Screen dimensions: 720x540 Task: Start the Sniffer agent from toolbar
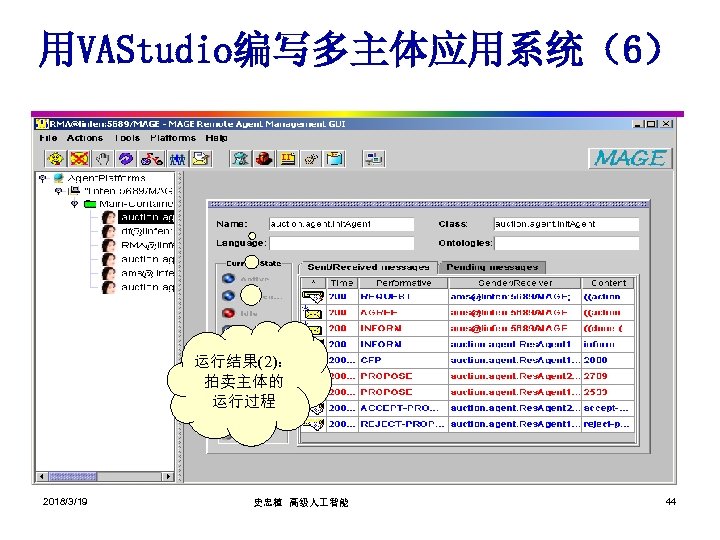[240, 159]
